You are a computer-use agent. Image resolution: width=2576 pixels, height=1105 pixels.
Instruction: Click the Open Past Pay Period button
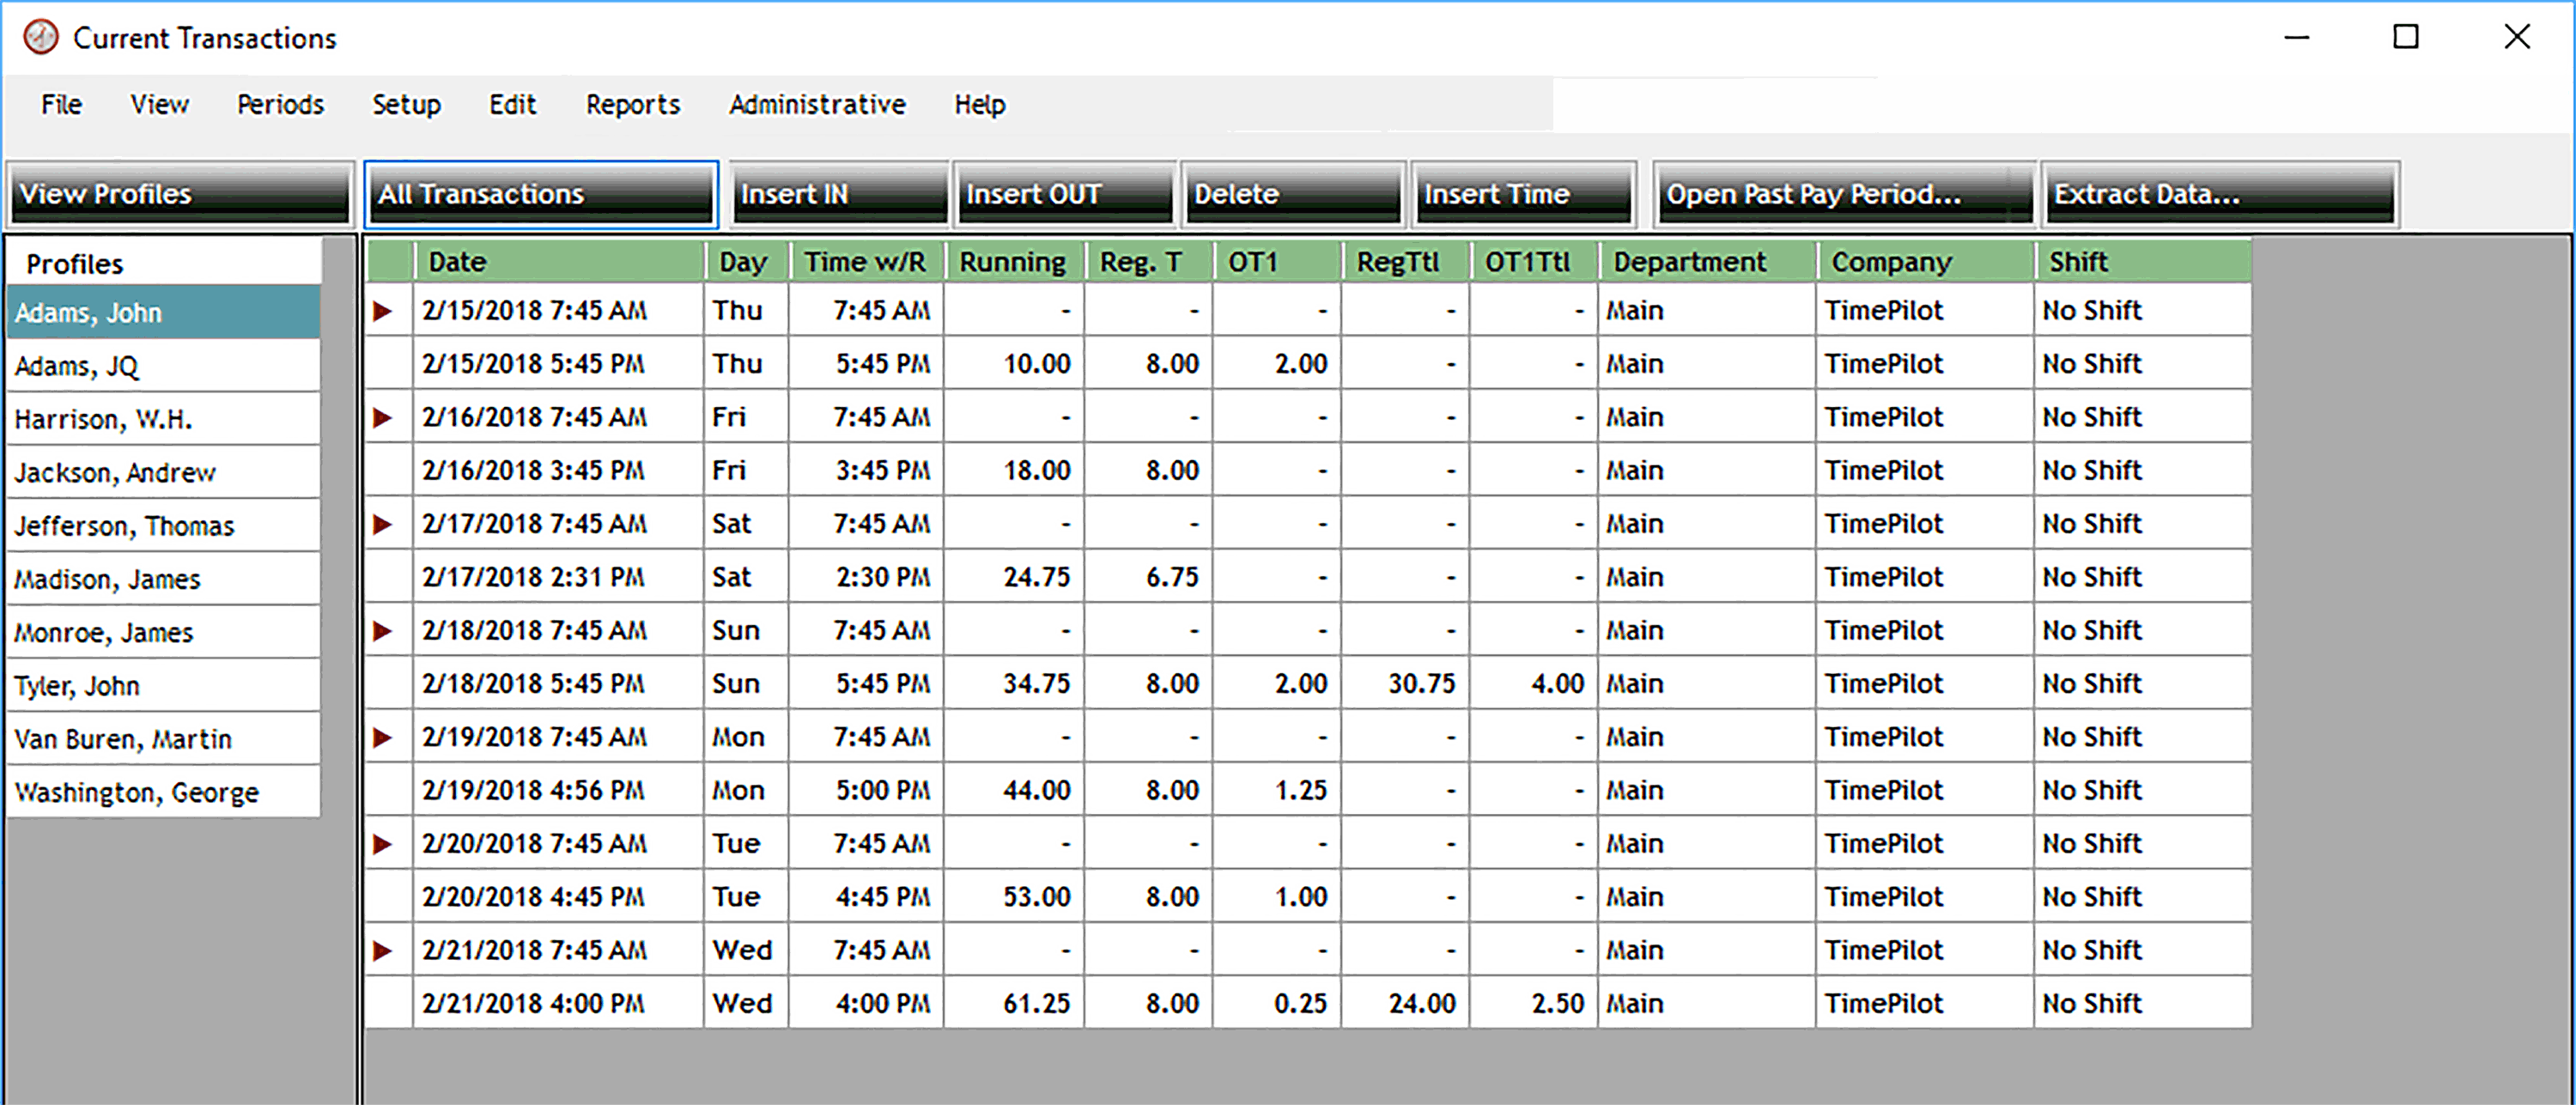pos(1842,194)
